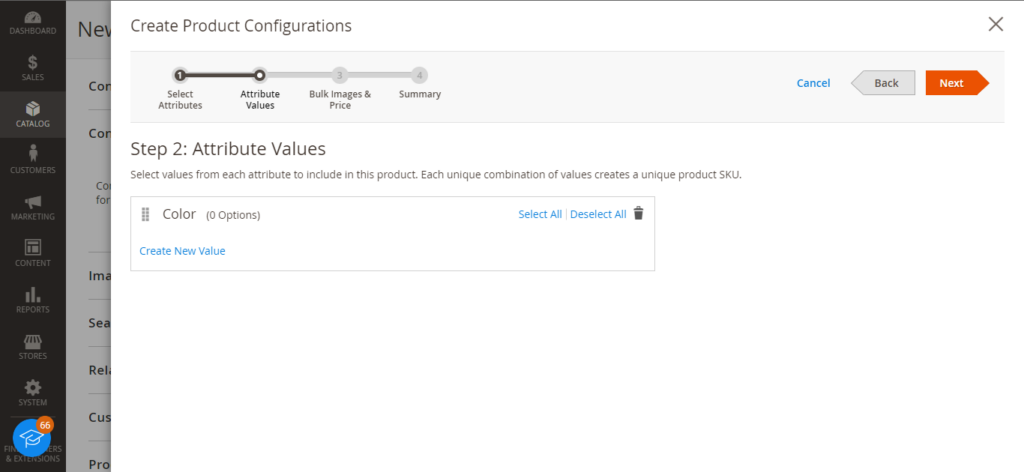Open the Dashboard sidebar icon
This screenshot has width=1024, height=472.
[x=33, y=22]
